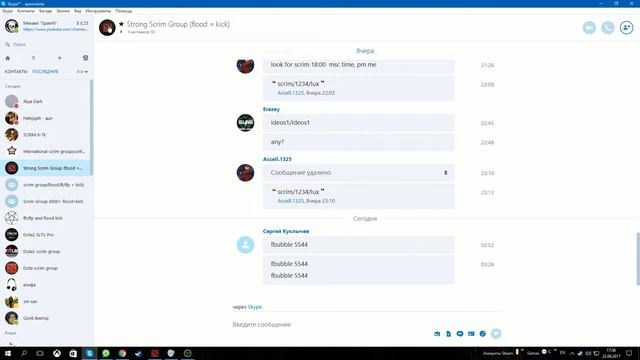Open the Skype menu
Screen dimensions: 640x360
click(x=7, y=11)
